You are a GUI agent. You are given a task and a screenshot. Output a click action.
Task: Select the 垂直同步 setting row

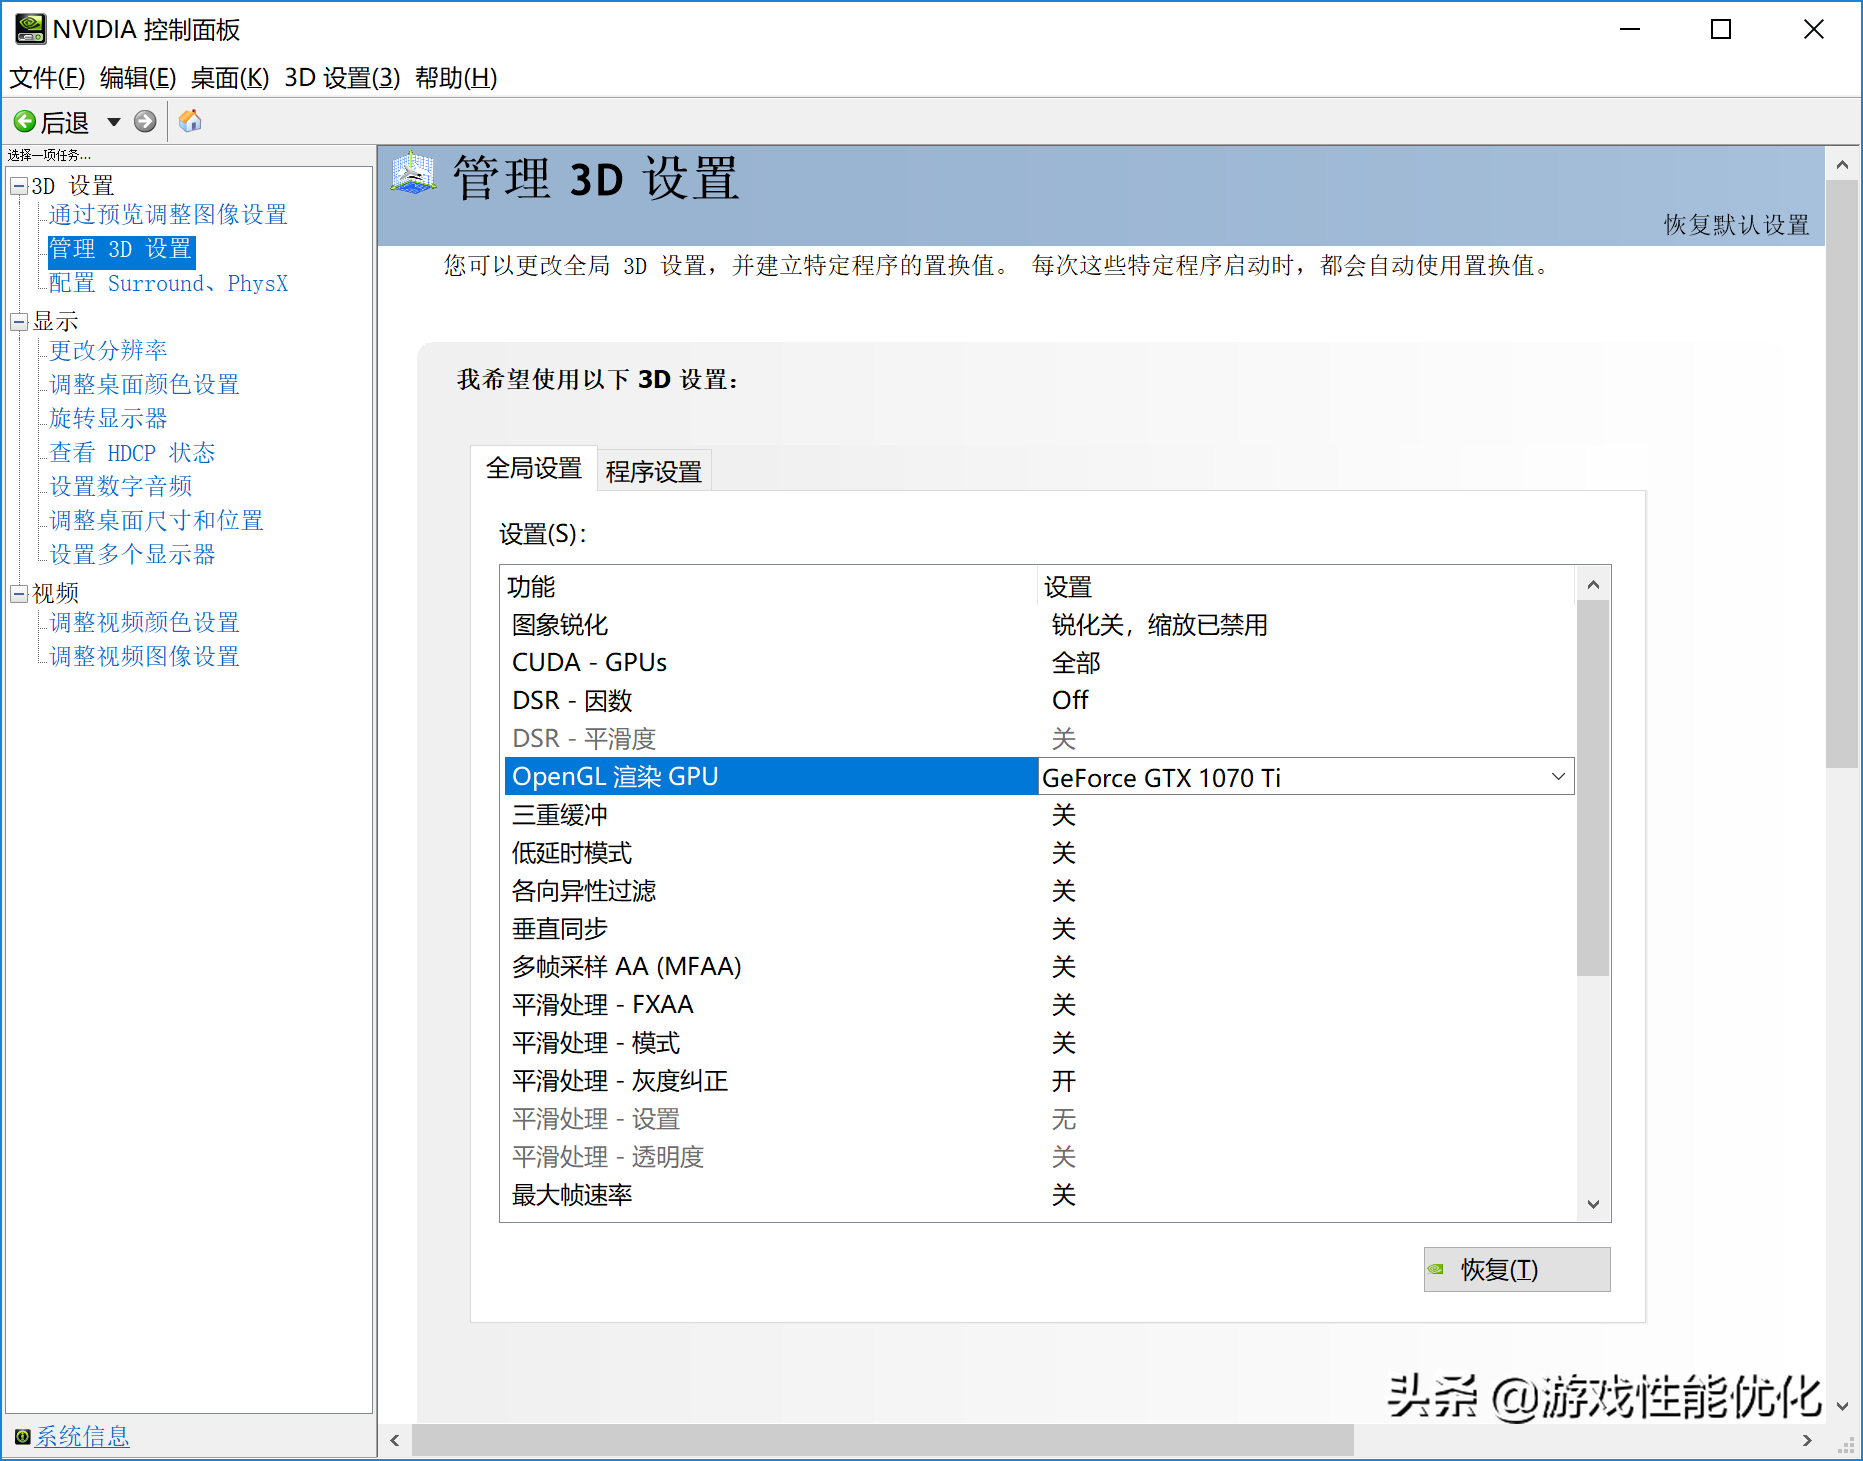tap(560, 929)
